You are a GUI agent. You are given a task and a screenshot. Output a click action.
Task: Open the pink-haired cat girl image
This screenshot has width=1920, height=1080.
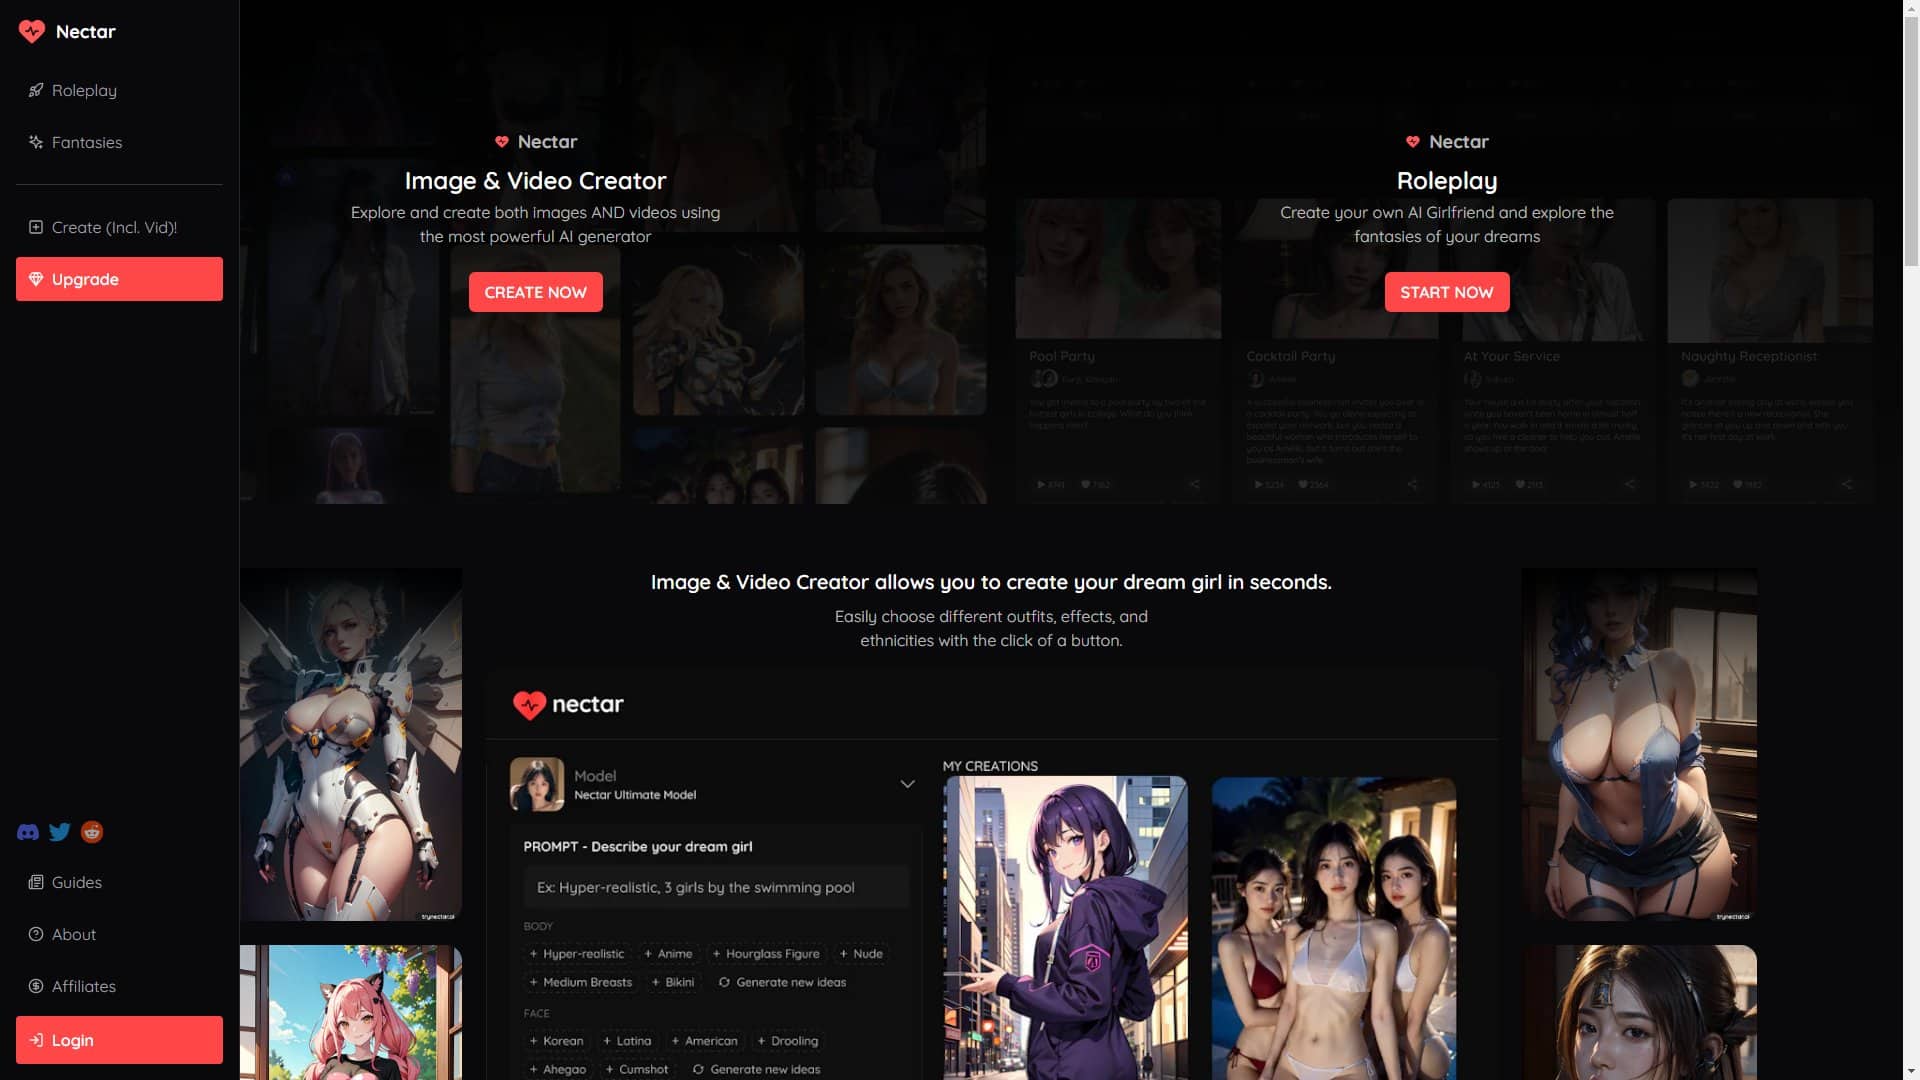tap(351, 1012)
